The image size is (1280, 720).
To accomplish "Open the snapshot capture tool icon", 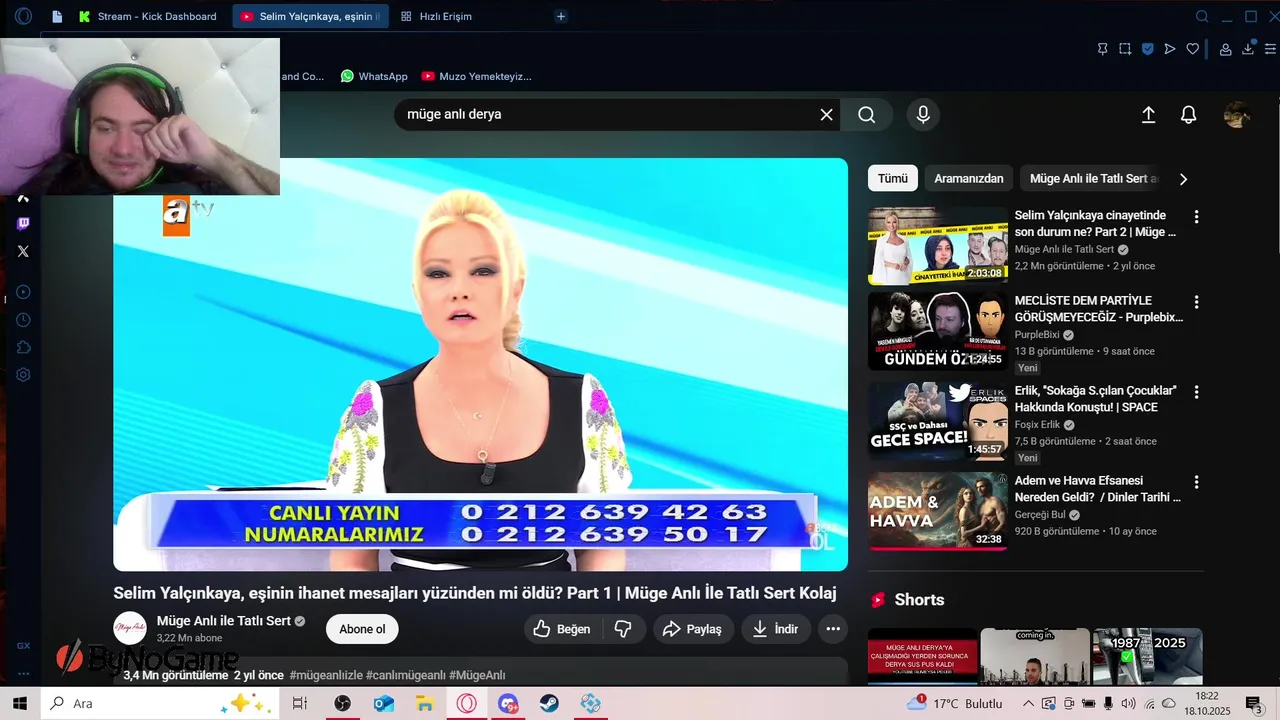I will 1125,49.
